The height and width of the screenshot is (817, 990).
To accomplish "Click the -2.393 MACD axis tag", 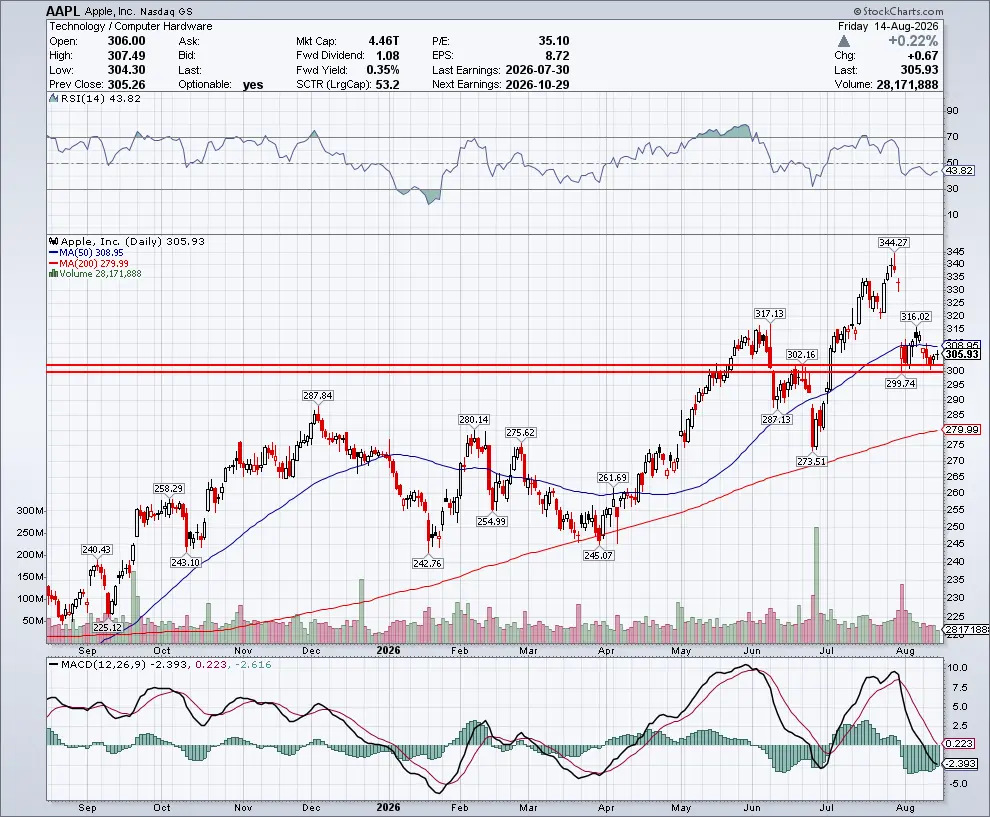I will click(x=961, y=764).
